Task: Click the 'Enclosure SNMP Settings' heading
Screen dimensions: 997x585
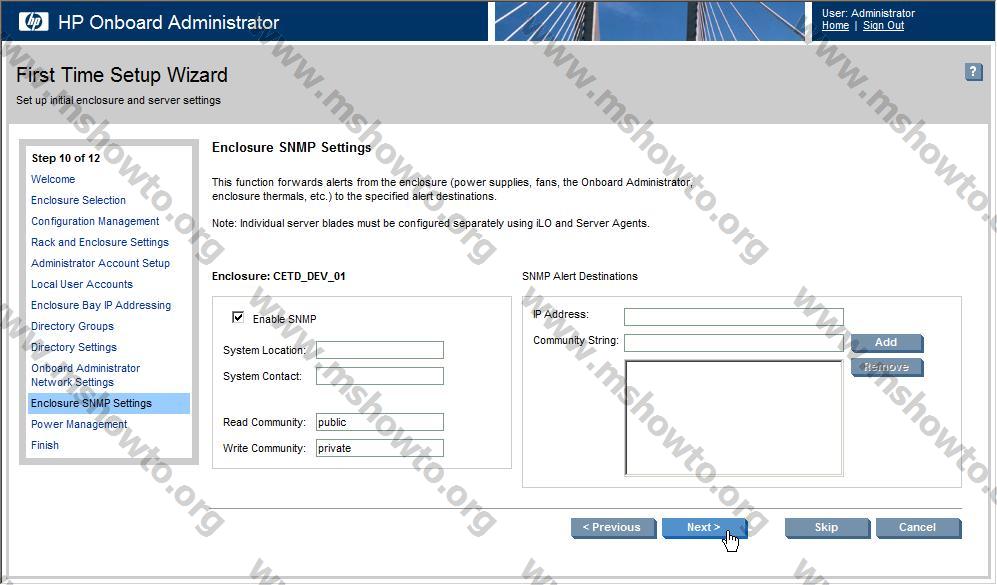Action: pyautogui.click(x=291, y=148)
